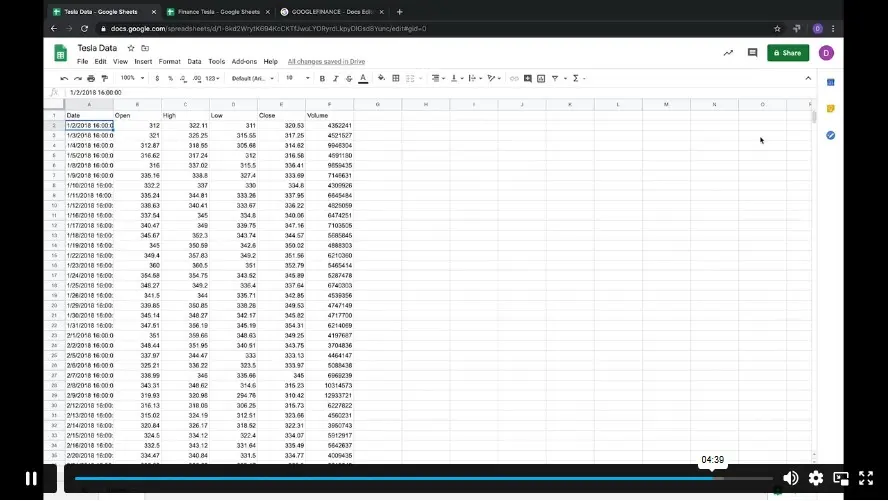
Task: Open the Borders tool
Action: click(396, 79)
